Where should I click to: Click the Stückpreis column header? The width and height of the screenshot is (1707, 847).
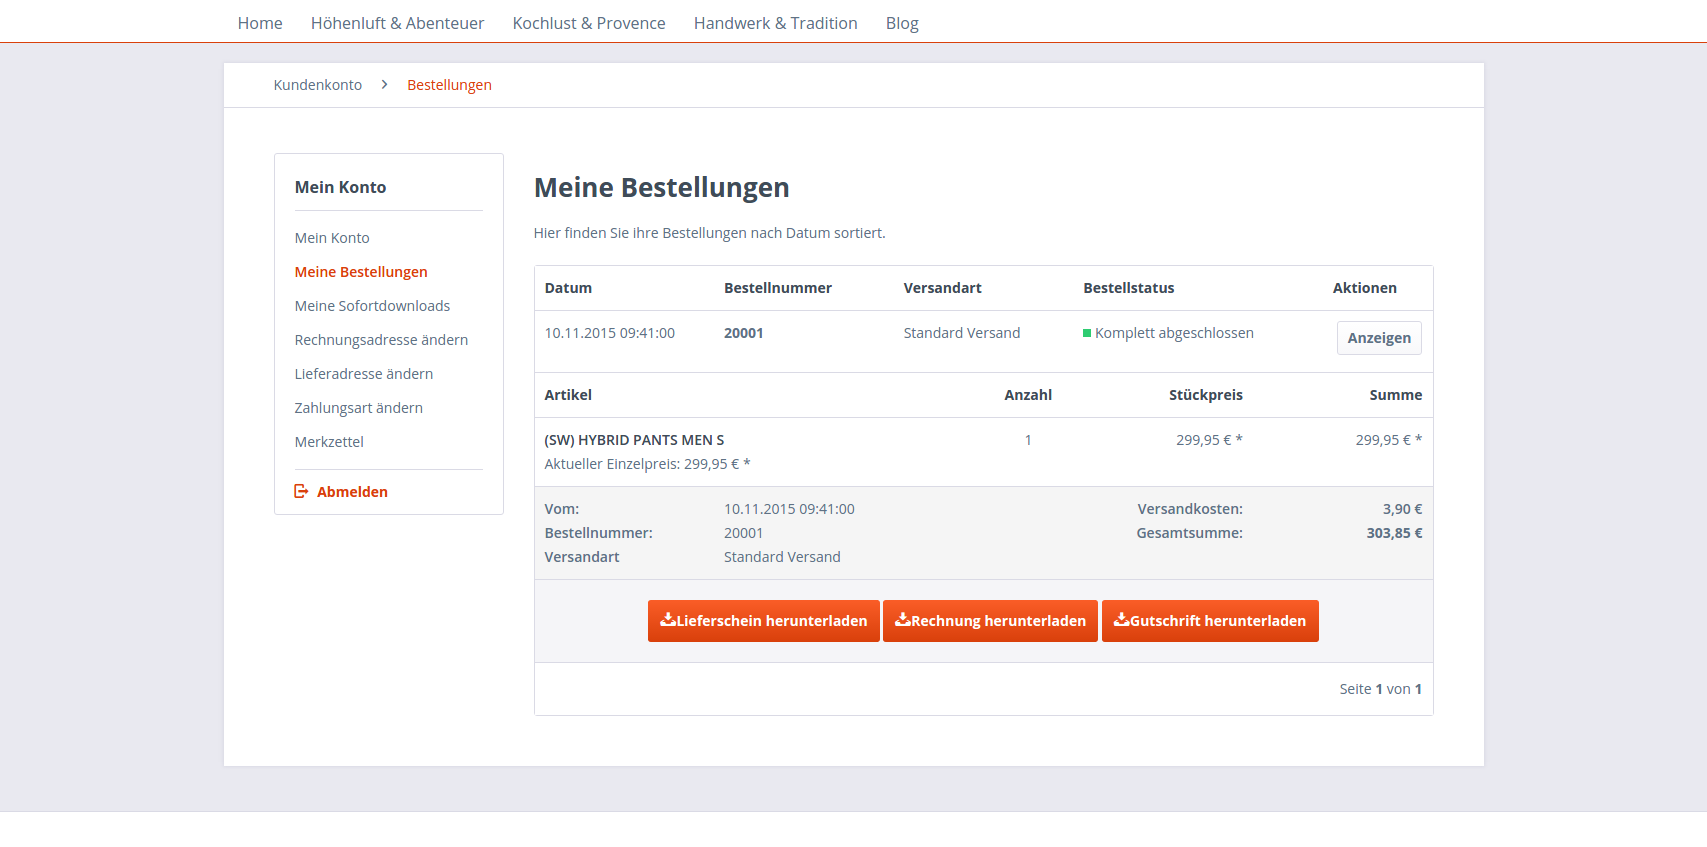coord(1205,395)
